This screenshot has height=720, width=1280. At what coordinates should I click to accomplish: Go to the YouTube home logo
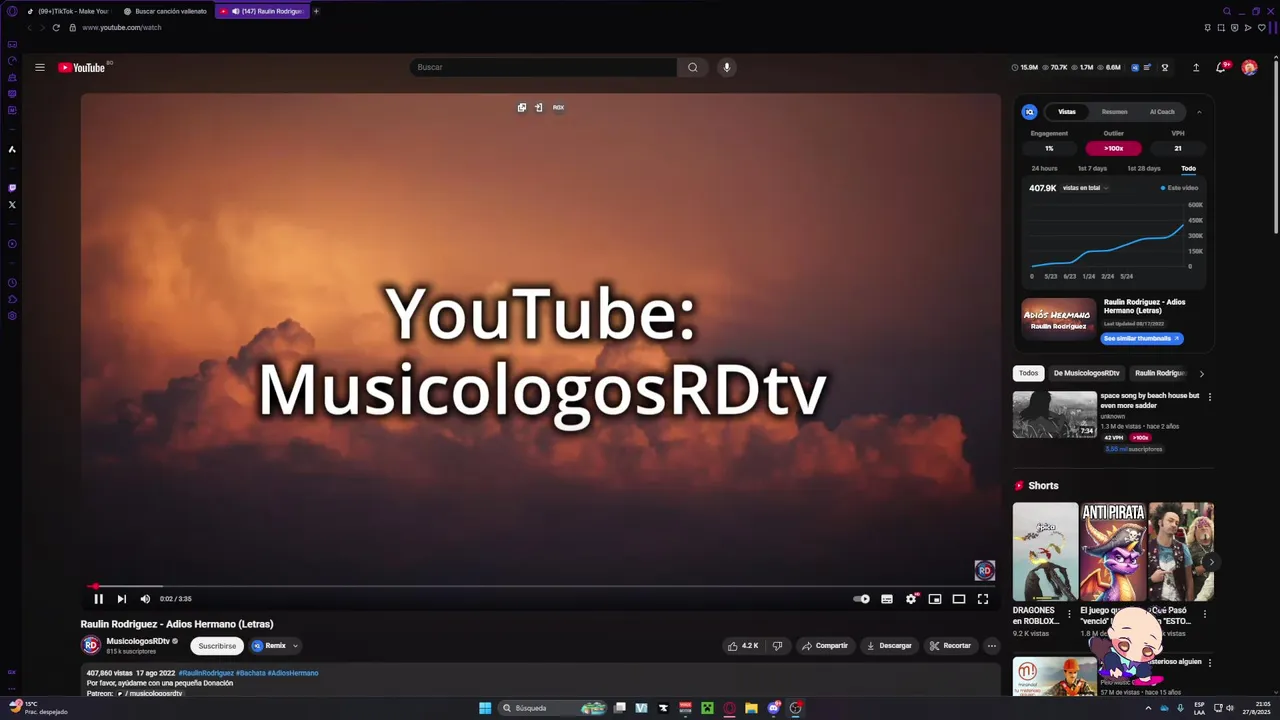[x=82, y=68]
